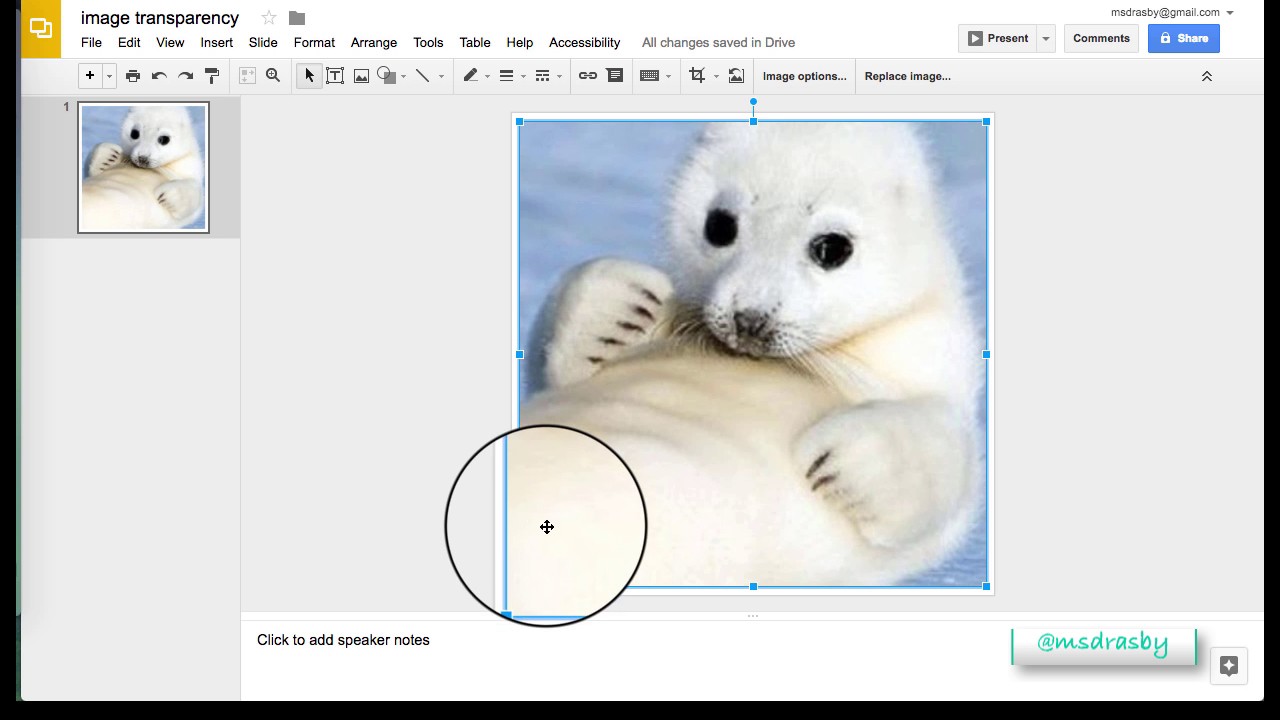1280x720 pixels.
Task: Click the Insert link icon
Action: 588,76
